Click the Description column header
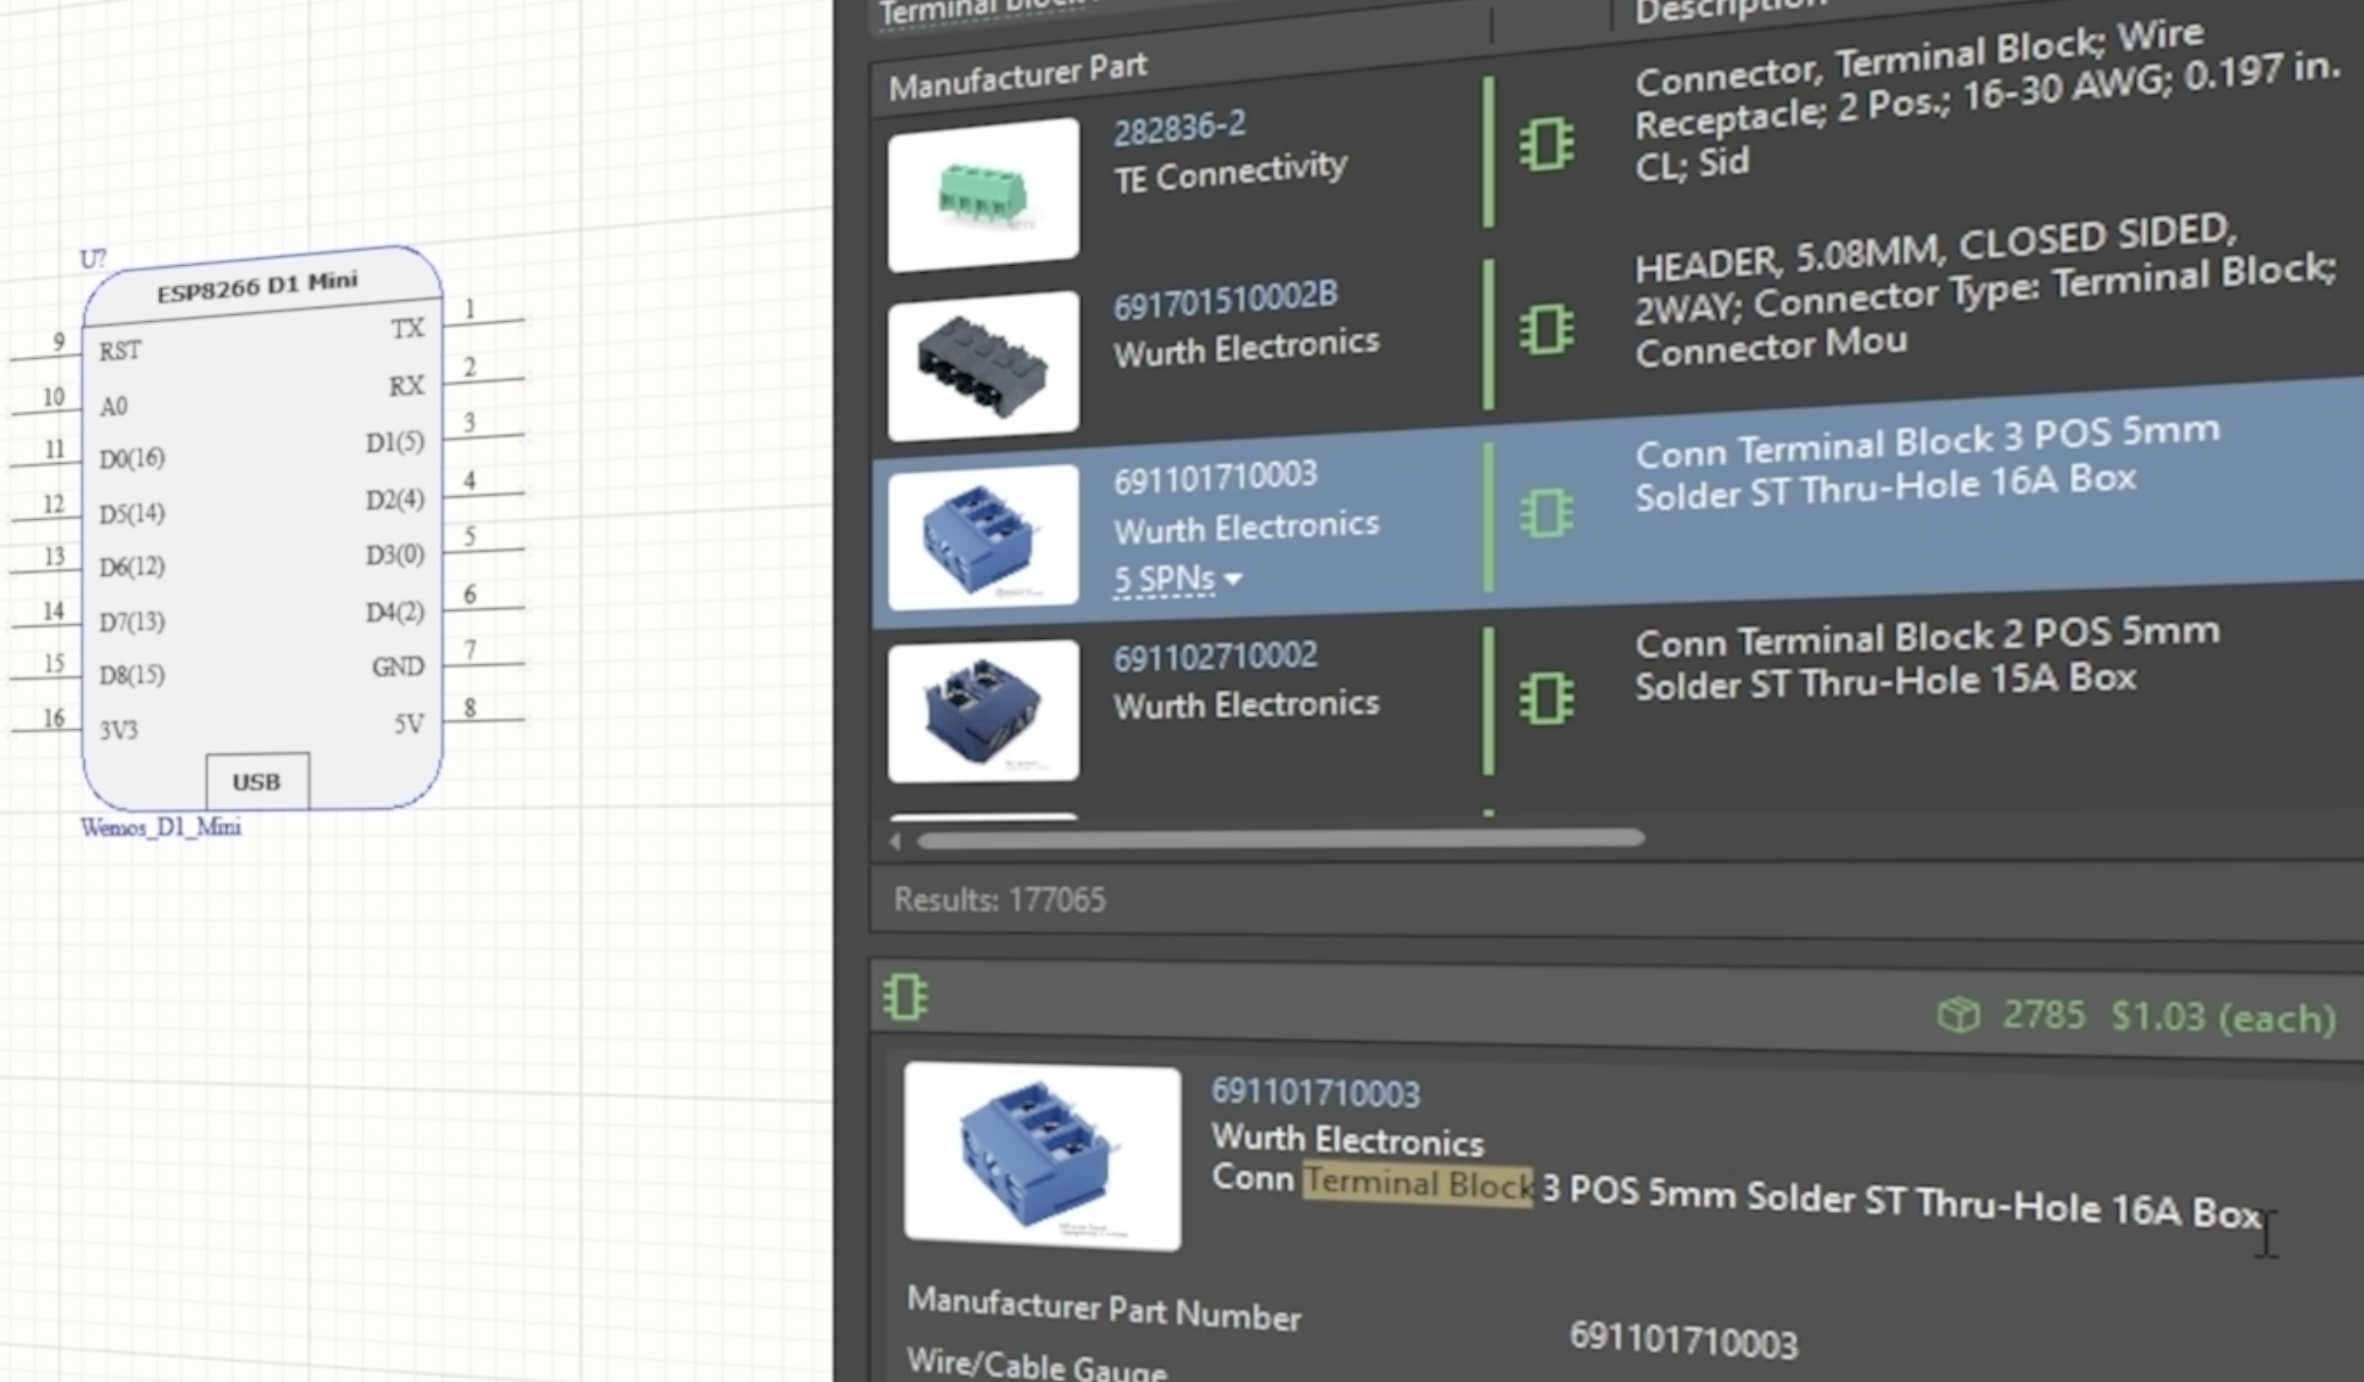The height and width of the screenshot is (1382, 2364). [1730, 10]
